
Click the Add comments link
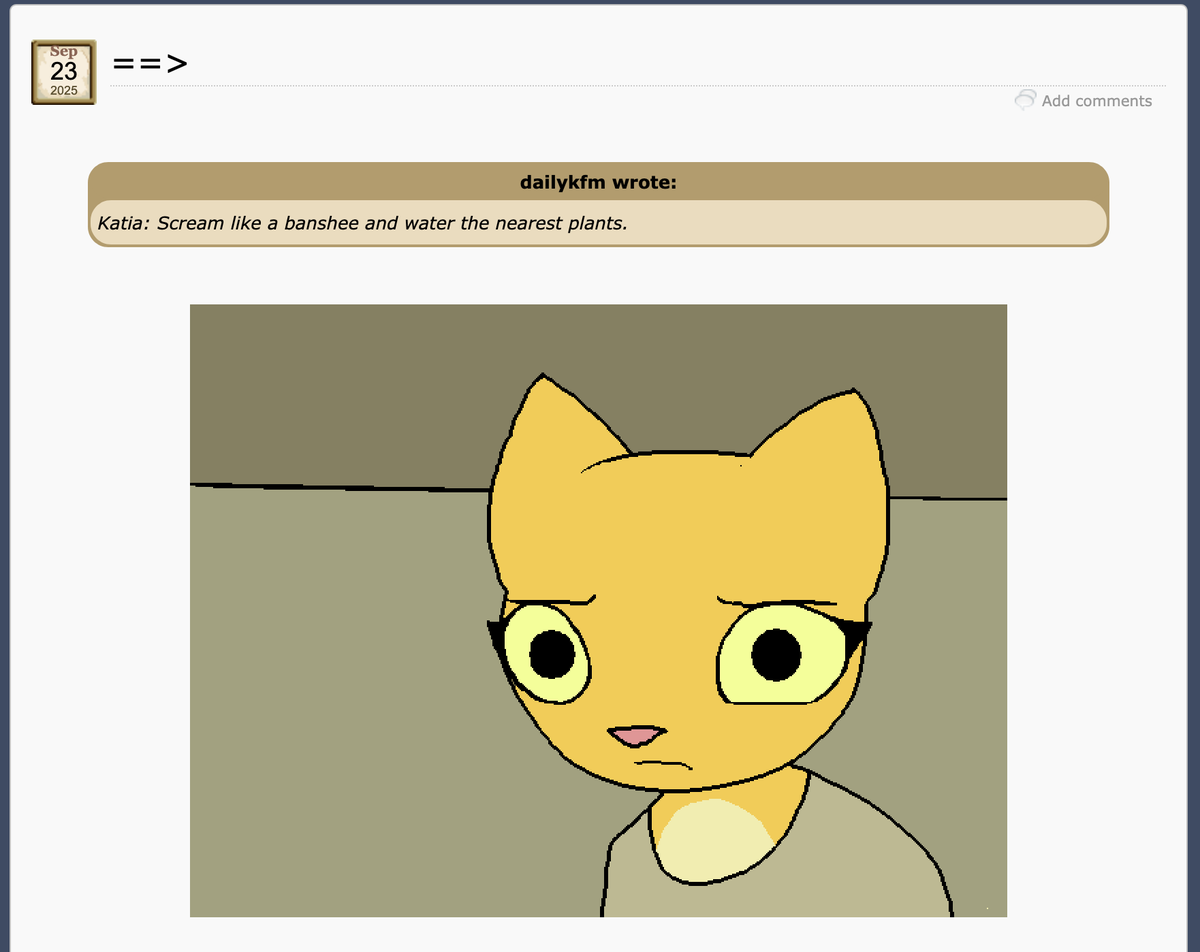point(1096,101)
